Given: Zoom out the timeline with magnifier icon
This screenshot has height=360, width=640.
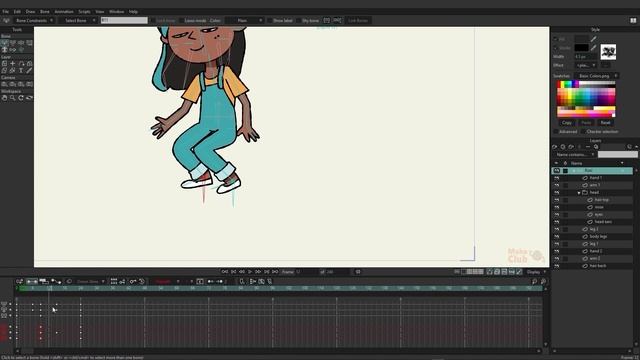Looking at the screenshot, I should click(x=534, y=282).
